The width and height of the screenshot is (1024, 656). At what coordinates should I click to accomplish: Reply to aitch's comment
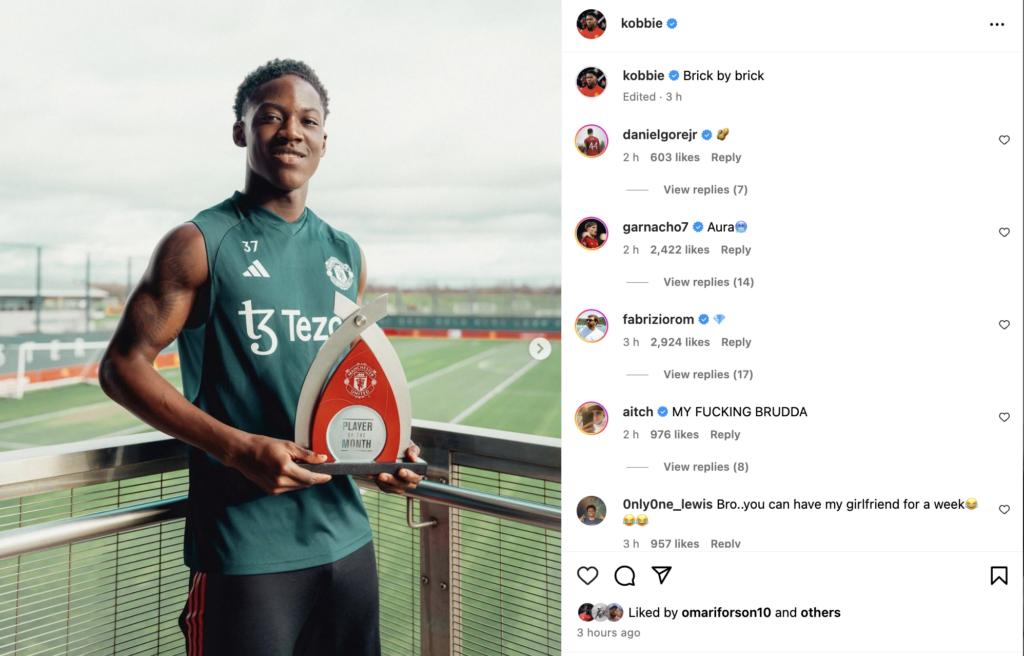pyautogui.click(x=725, y=435)
